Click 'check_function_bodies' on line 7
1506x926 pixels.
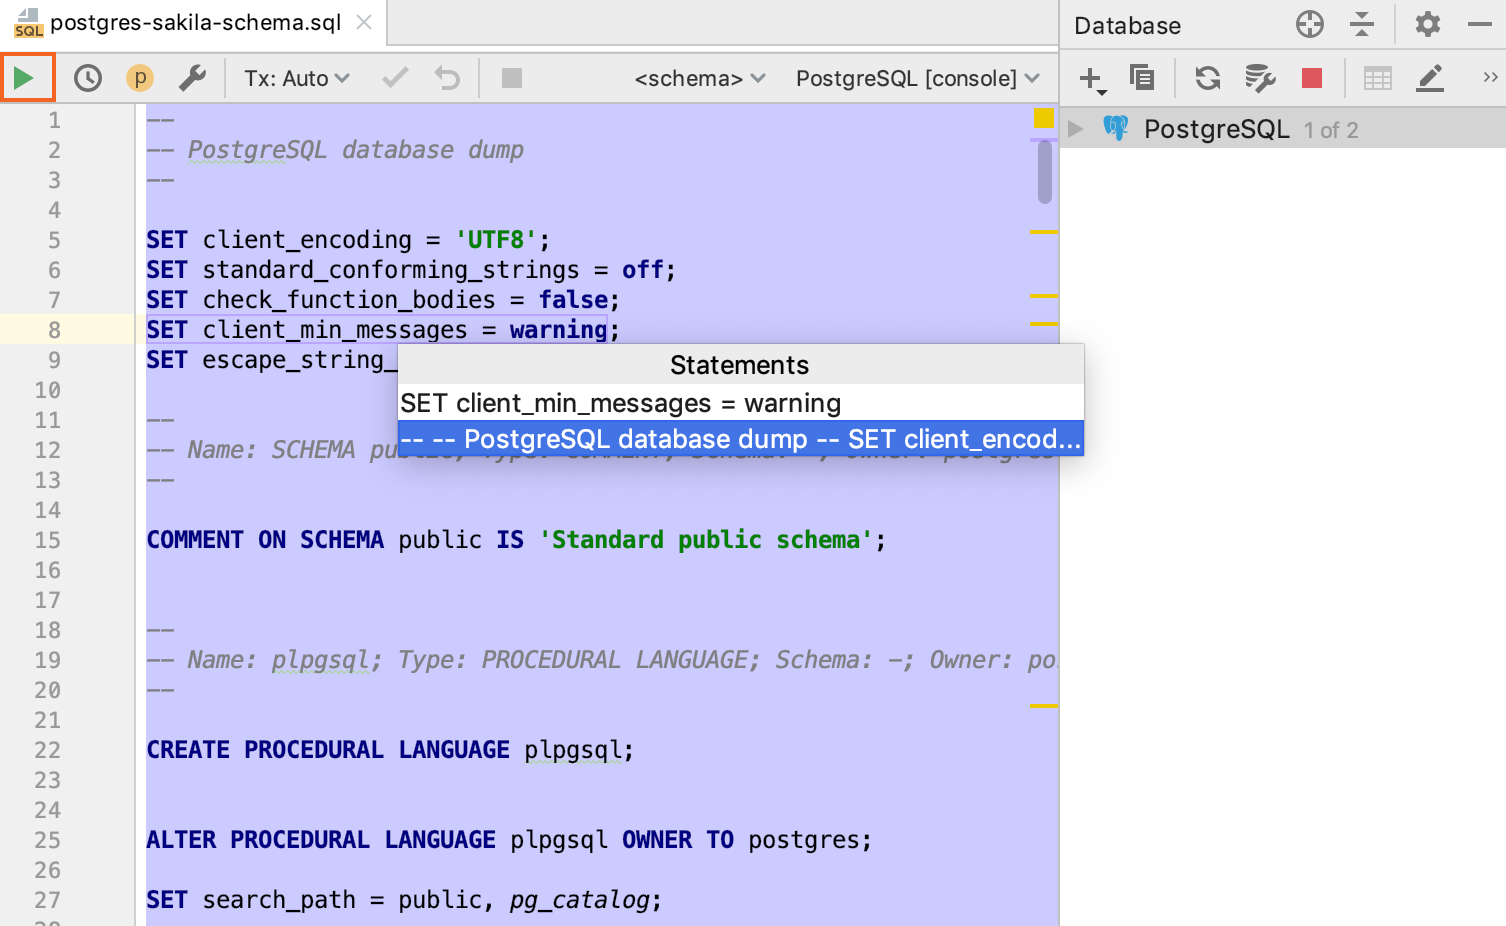[x=349, y=300]
